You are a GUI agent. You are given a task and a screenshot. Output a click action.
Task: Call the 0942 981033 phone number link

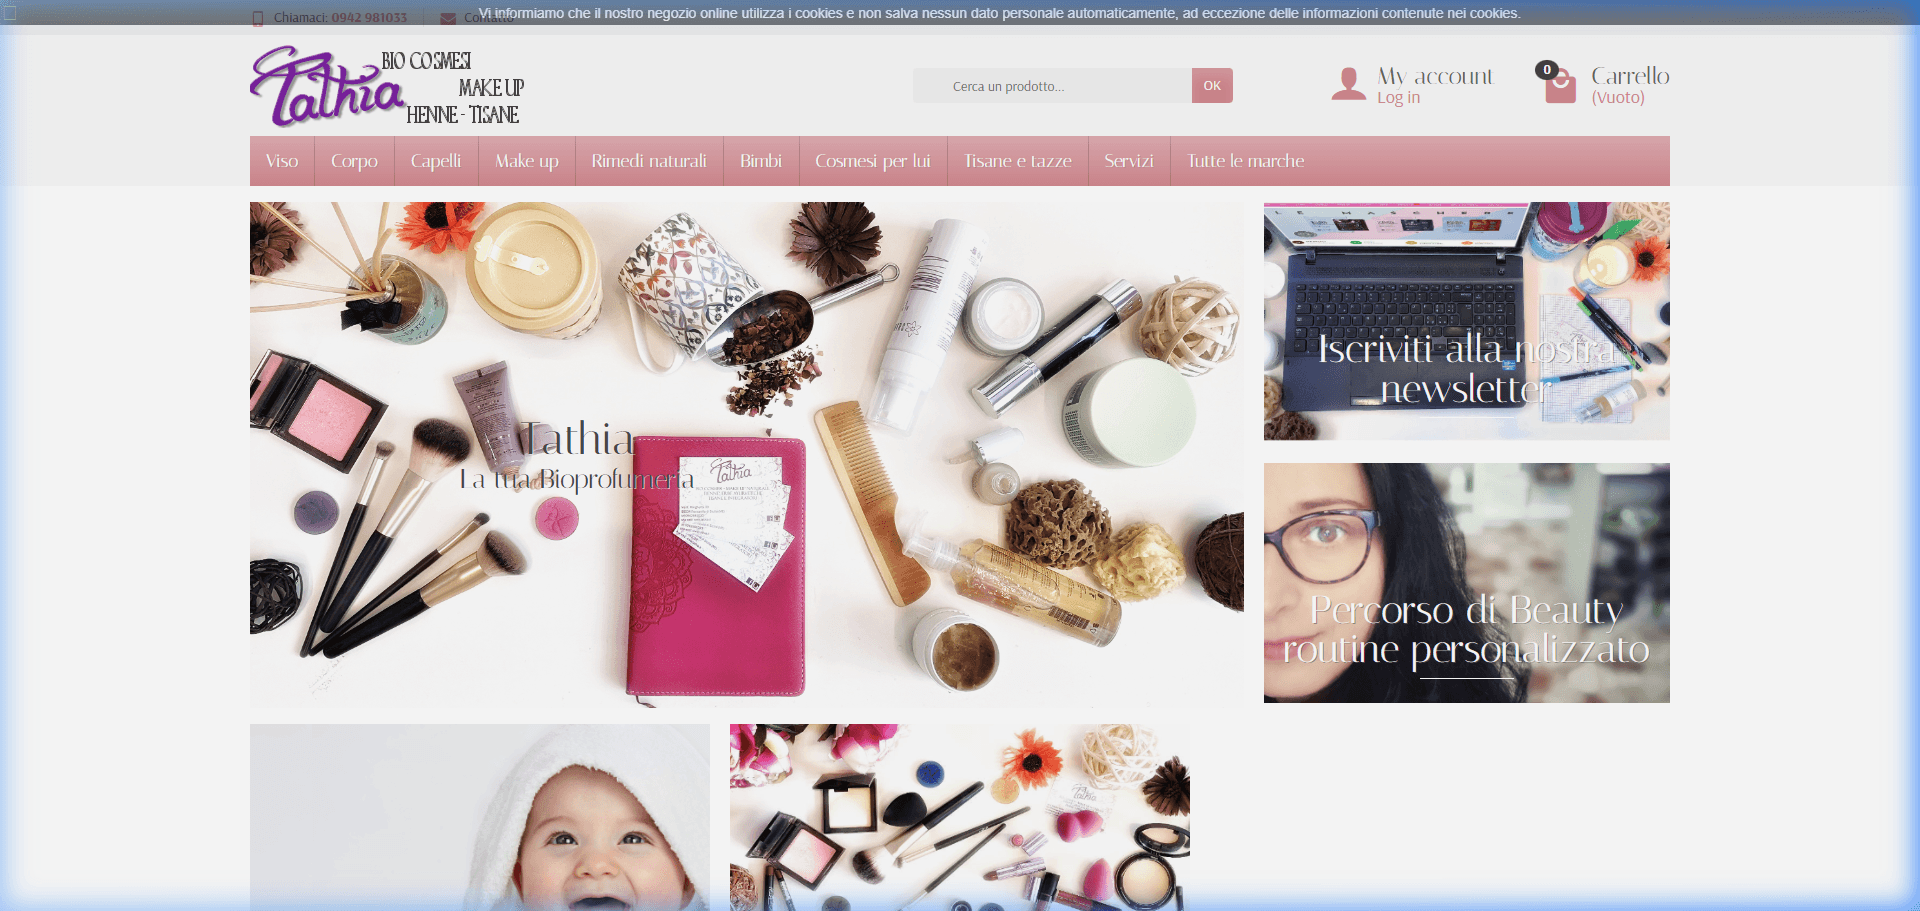(x=369, y=18)
